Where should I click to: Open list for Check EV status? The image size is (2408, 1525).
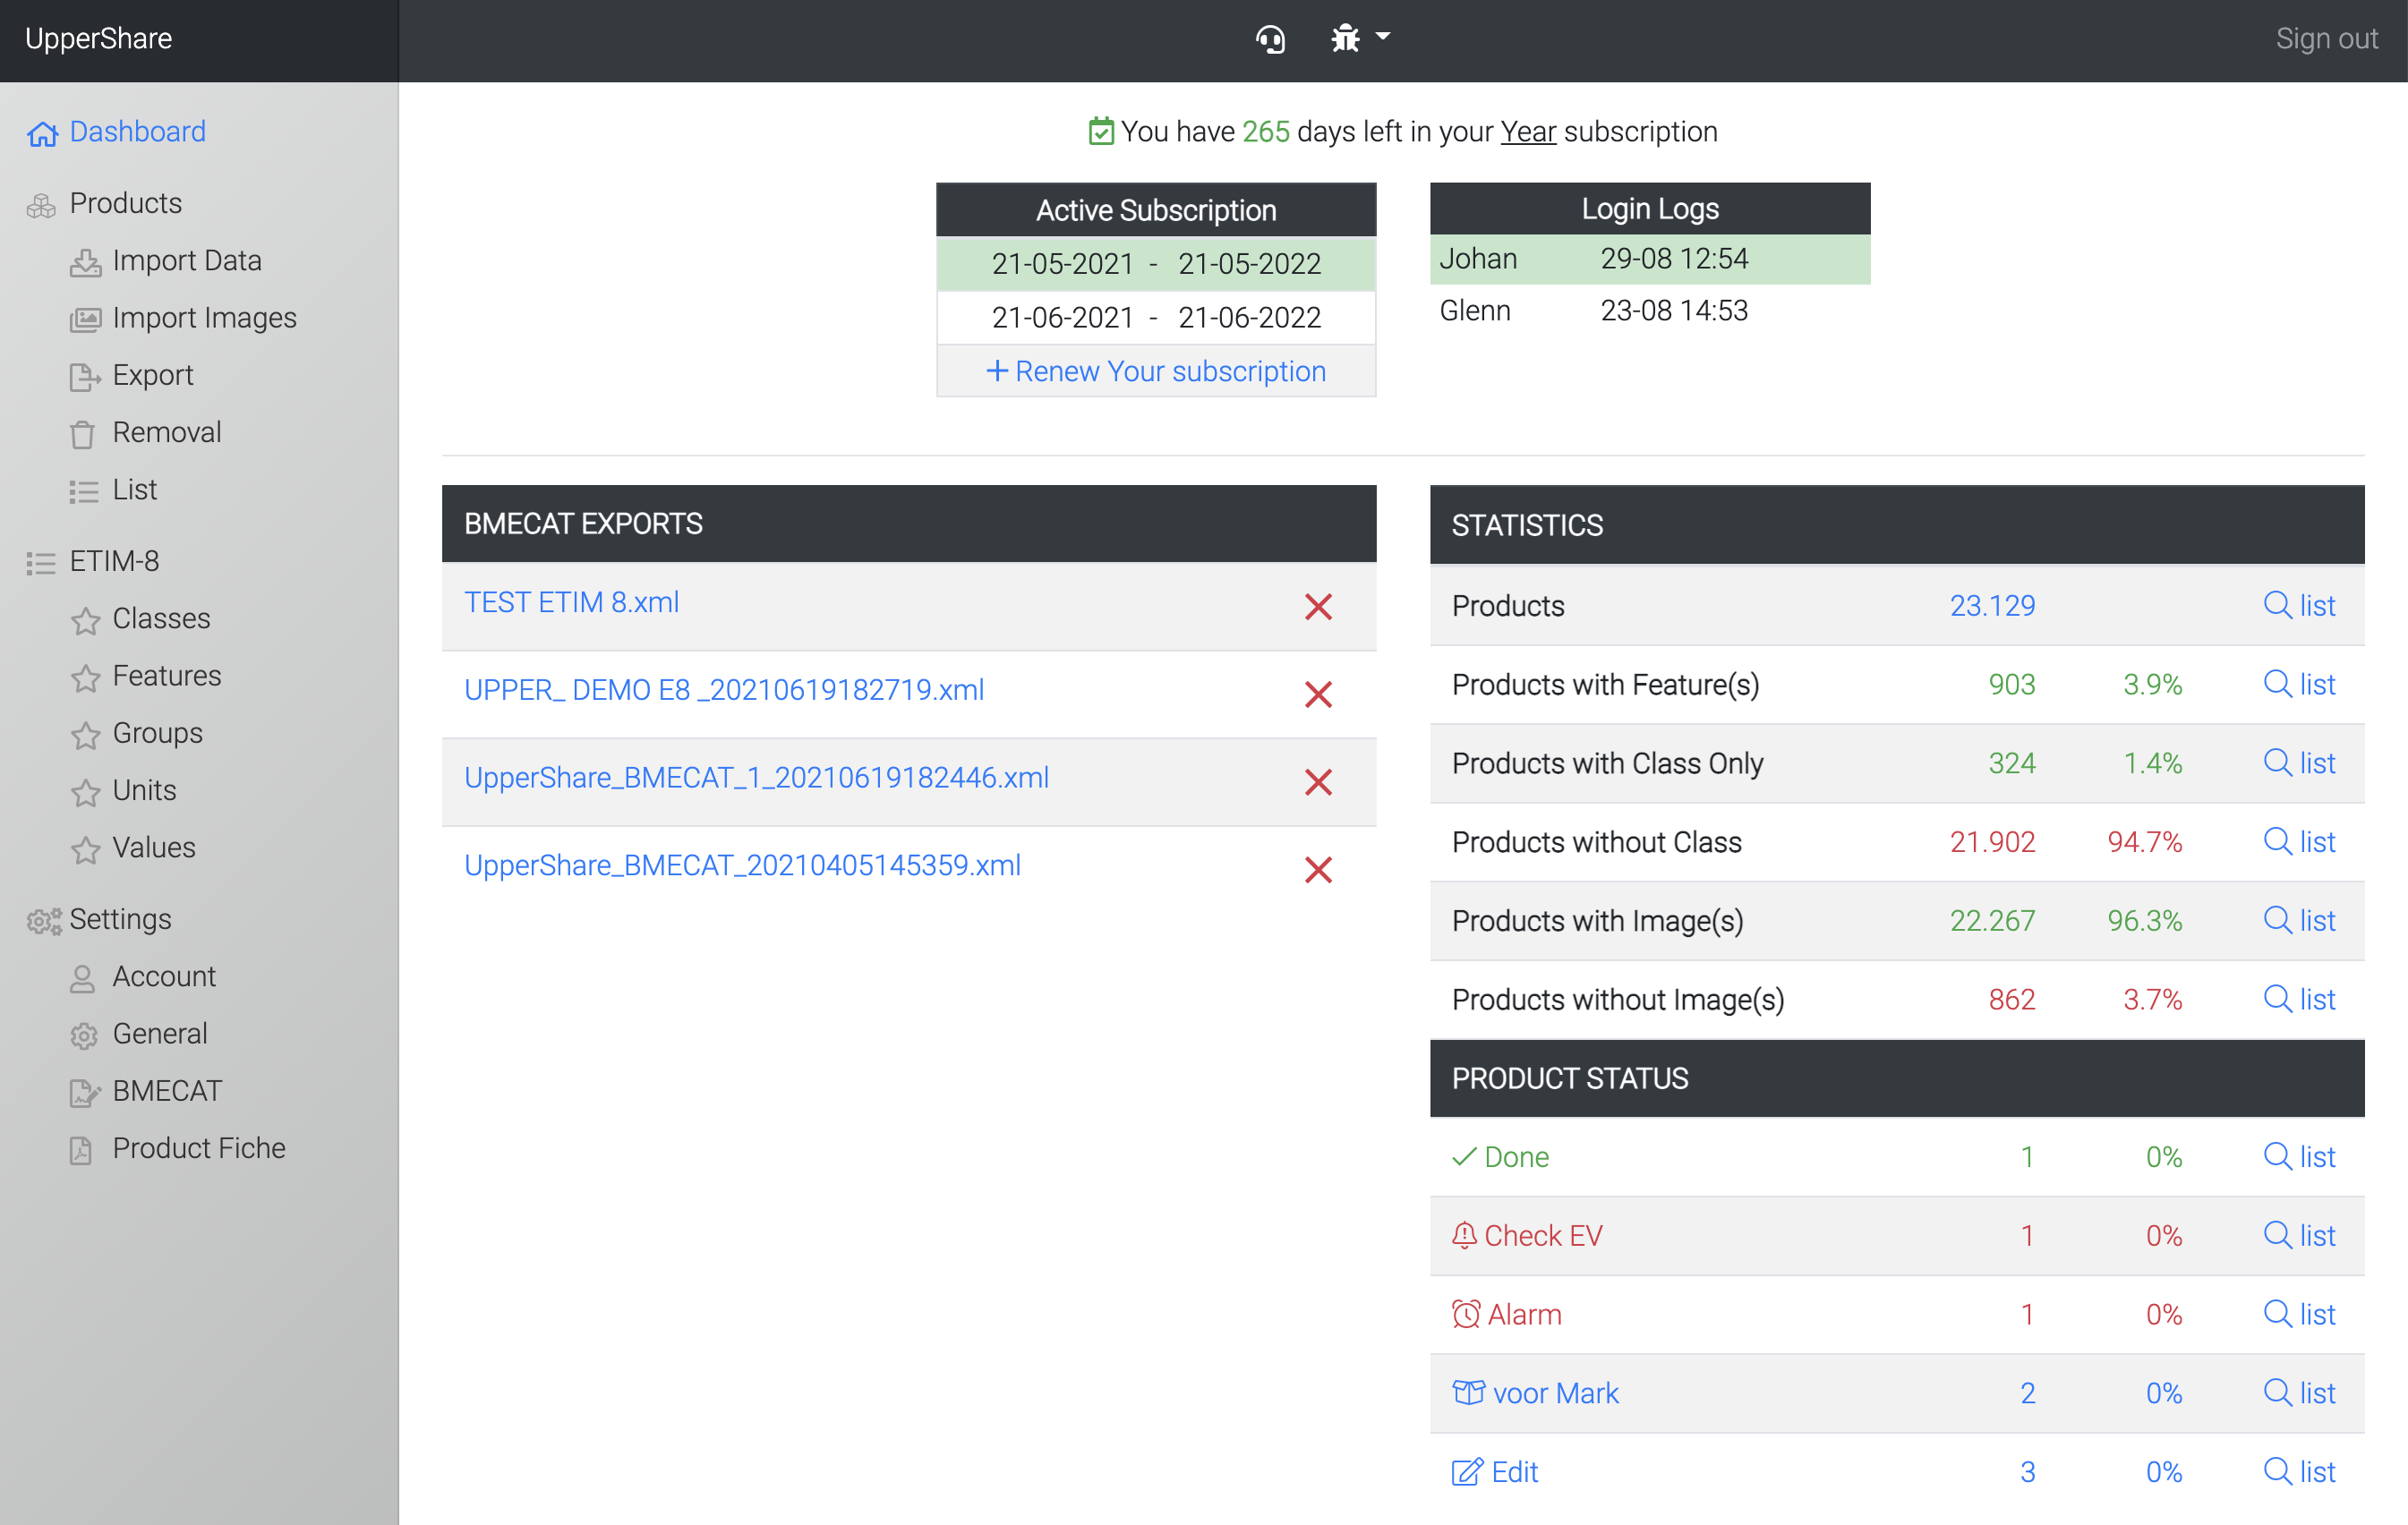coord(2299,1235)
